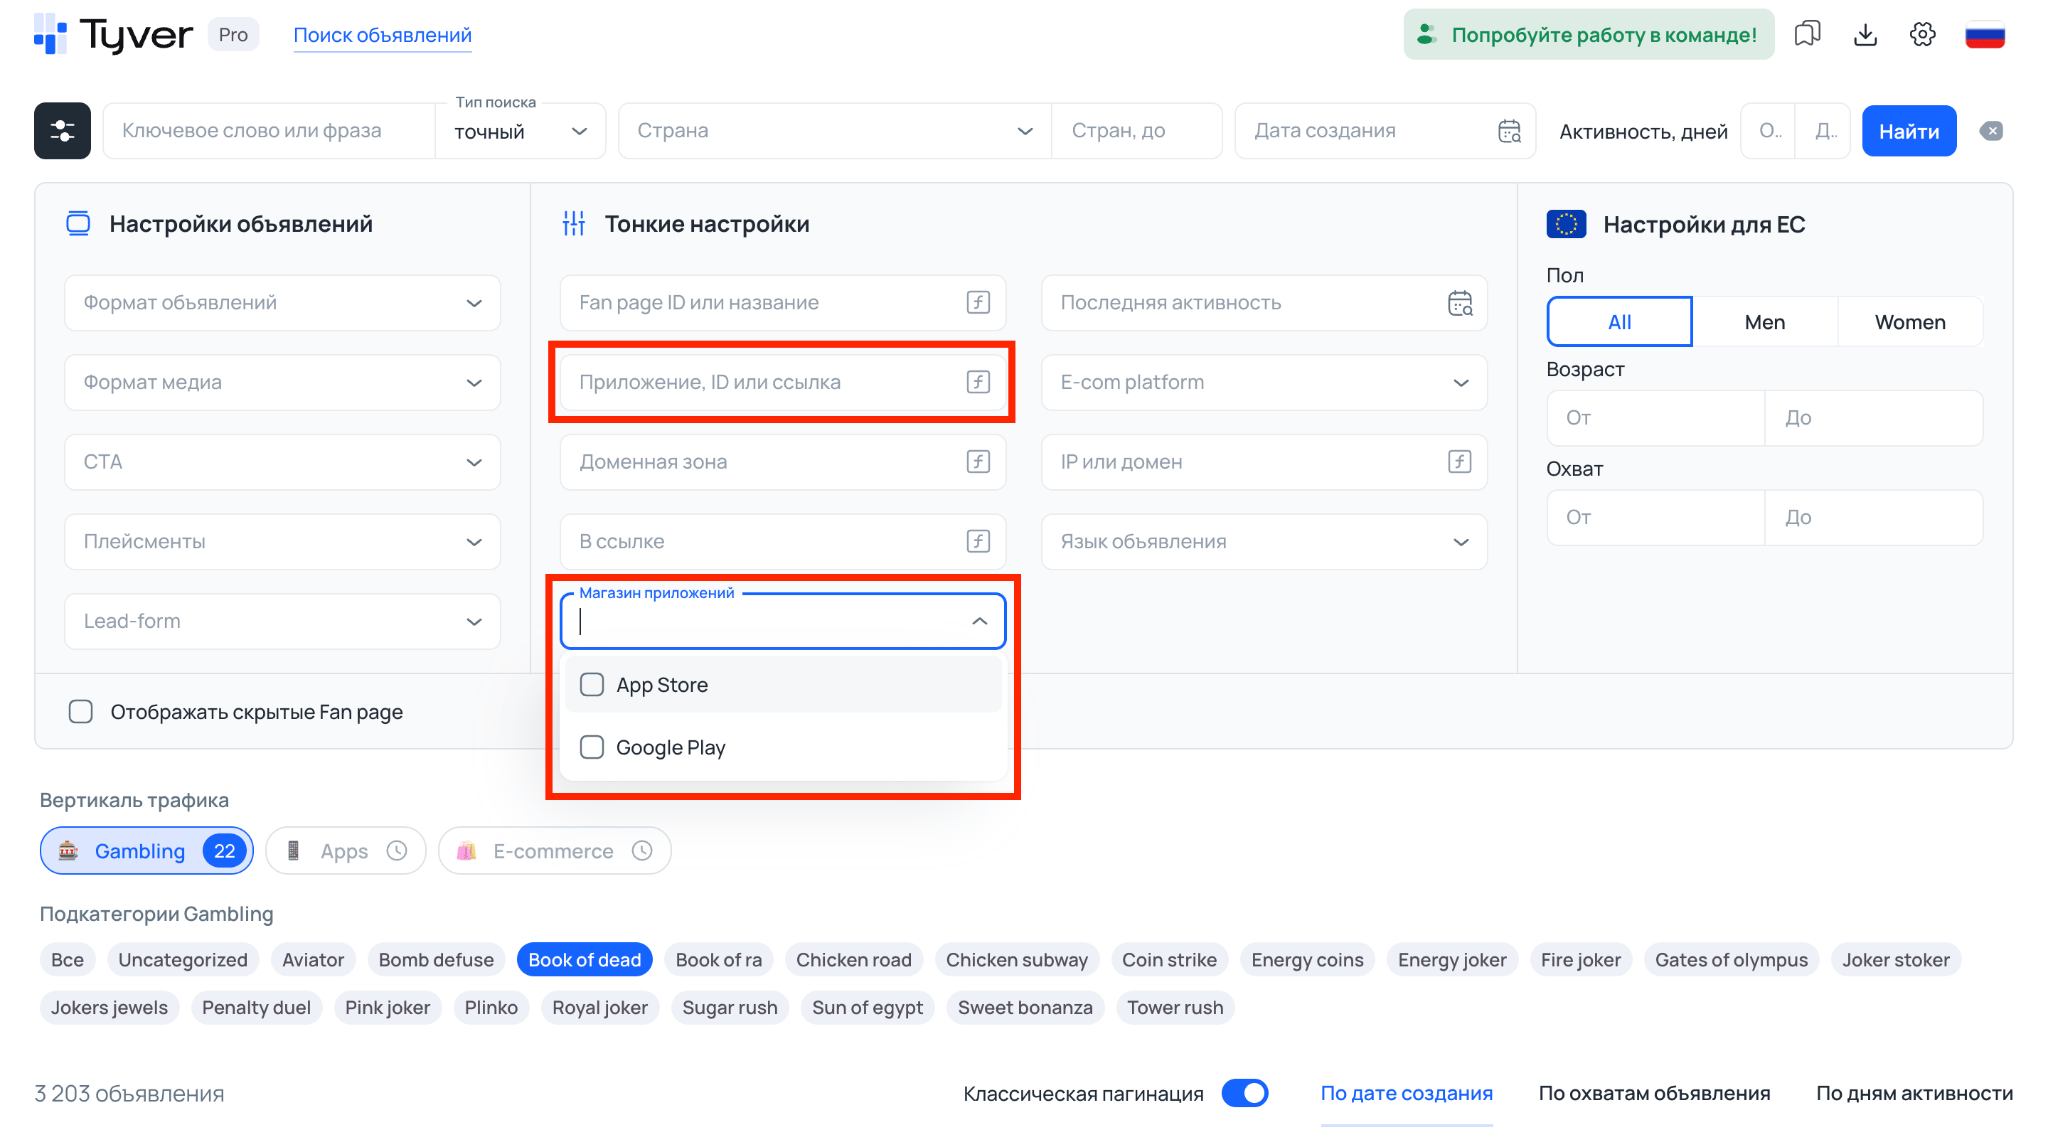Collapse the app store dropdown chevron

(x=979, y=621)
